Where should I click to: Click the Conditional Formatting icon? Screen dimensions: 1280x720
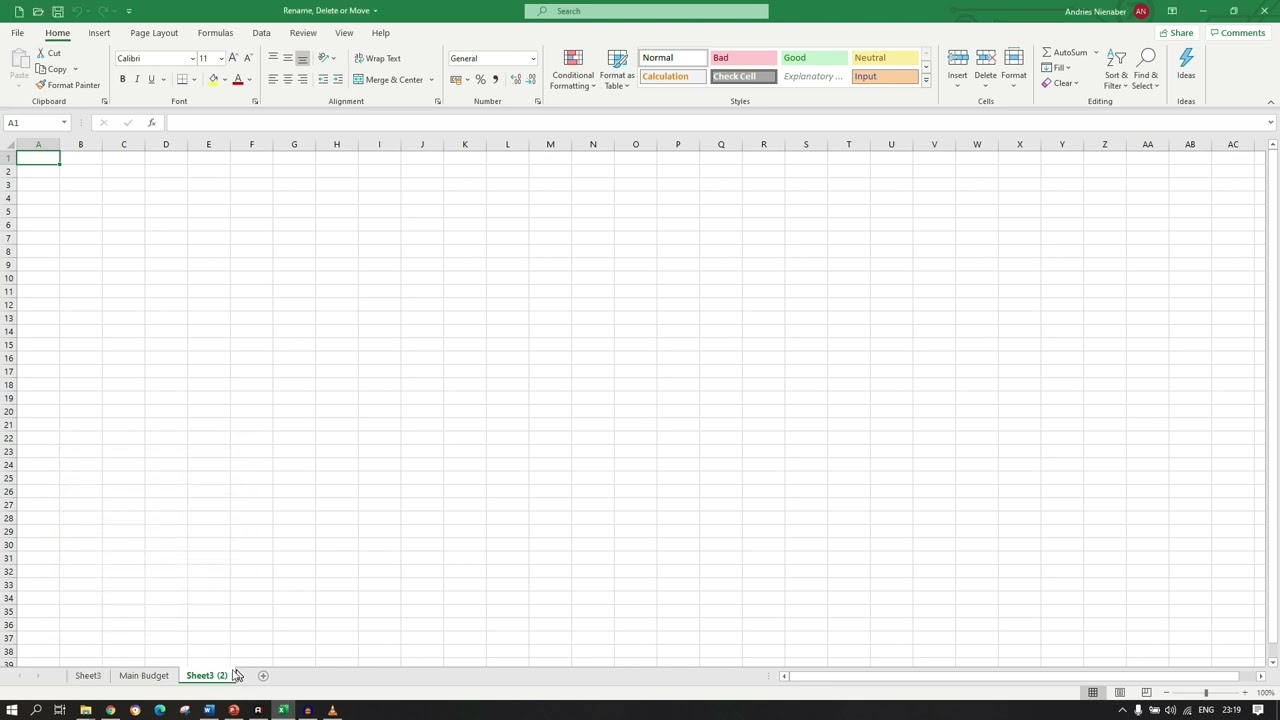click(573, 60)
